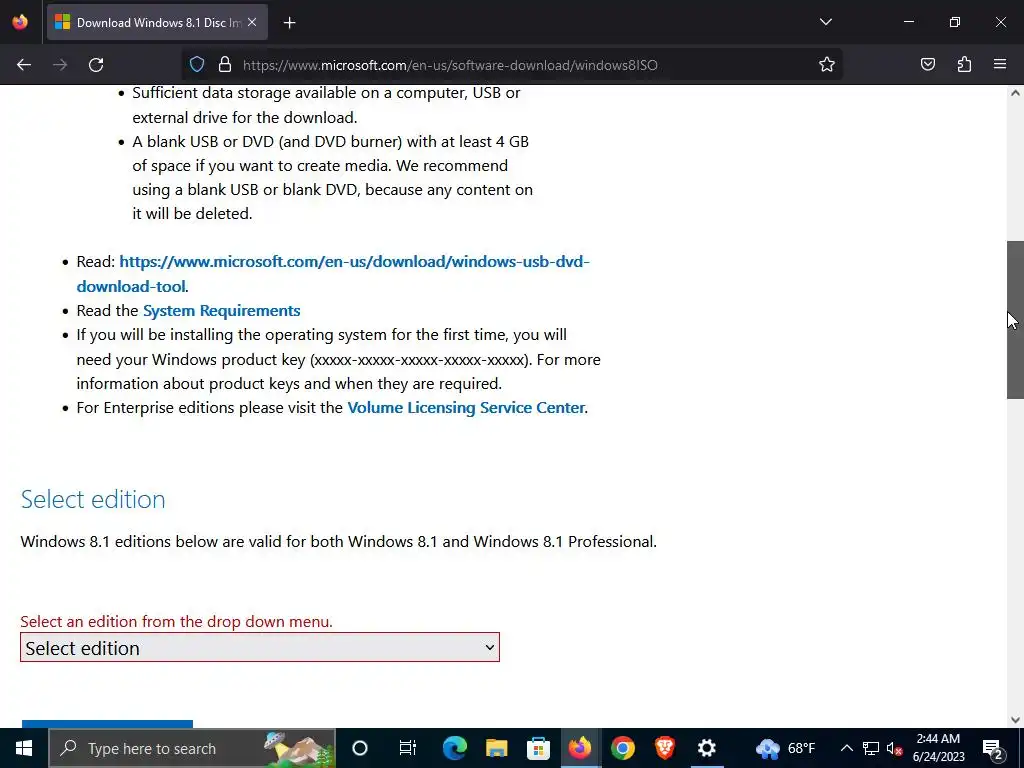The image size is (1024, 768).
Task: Click the network tray icon
Action: tap(871, 748)
